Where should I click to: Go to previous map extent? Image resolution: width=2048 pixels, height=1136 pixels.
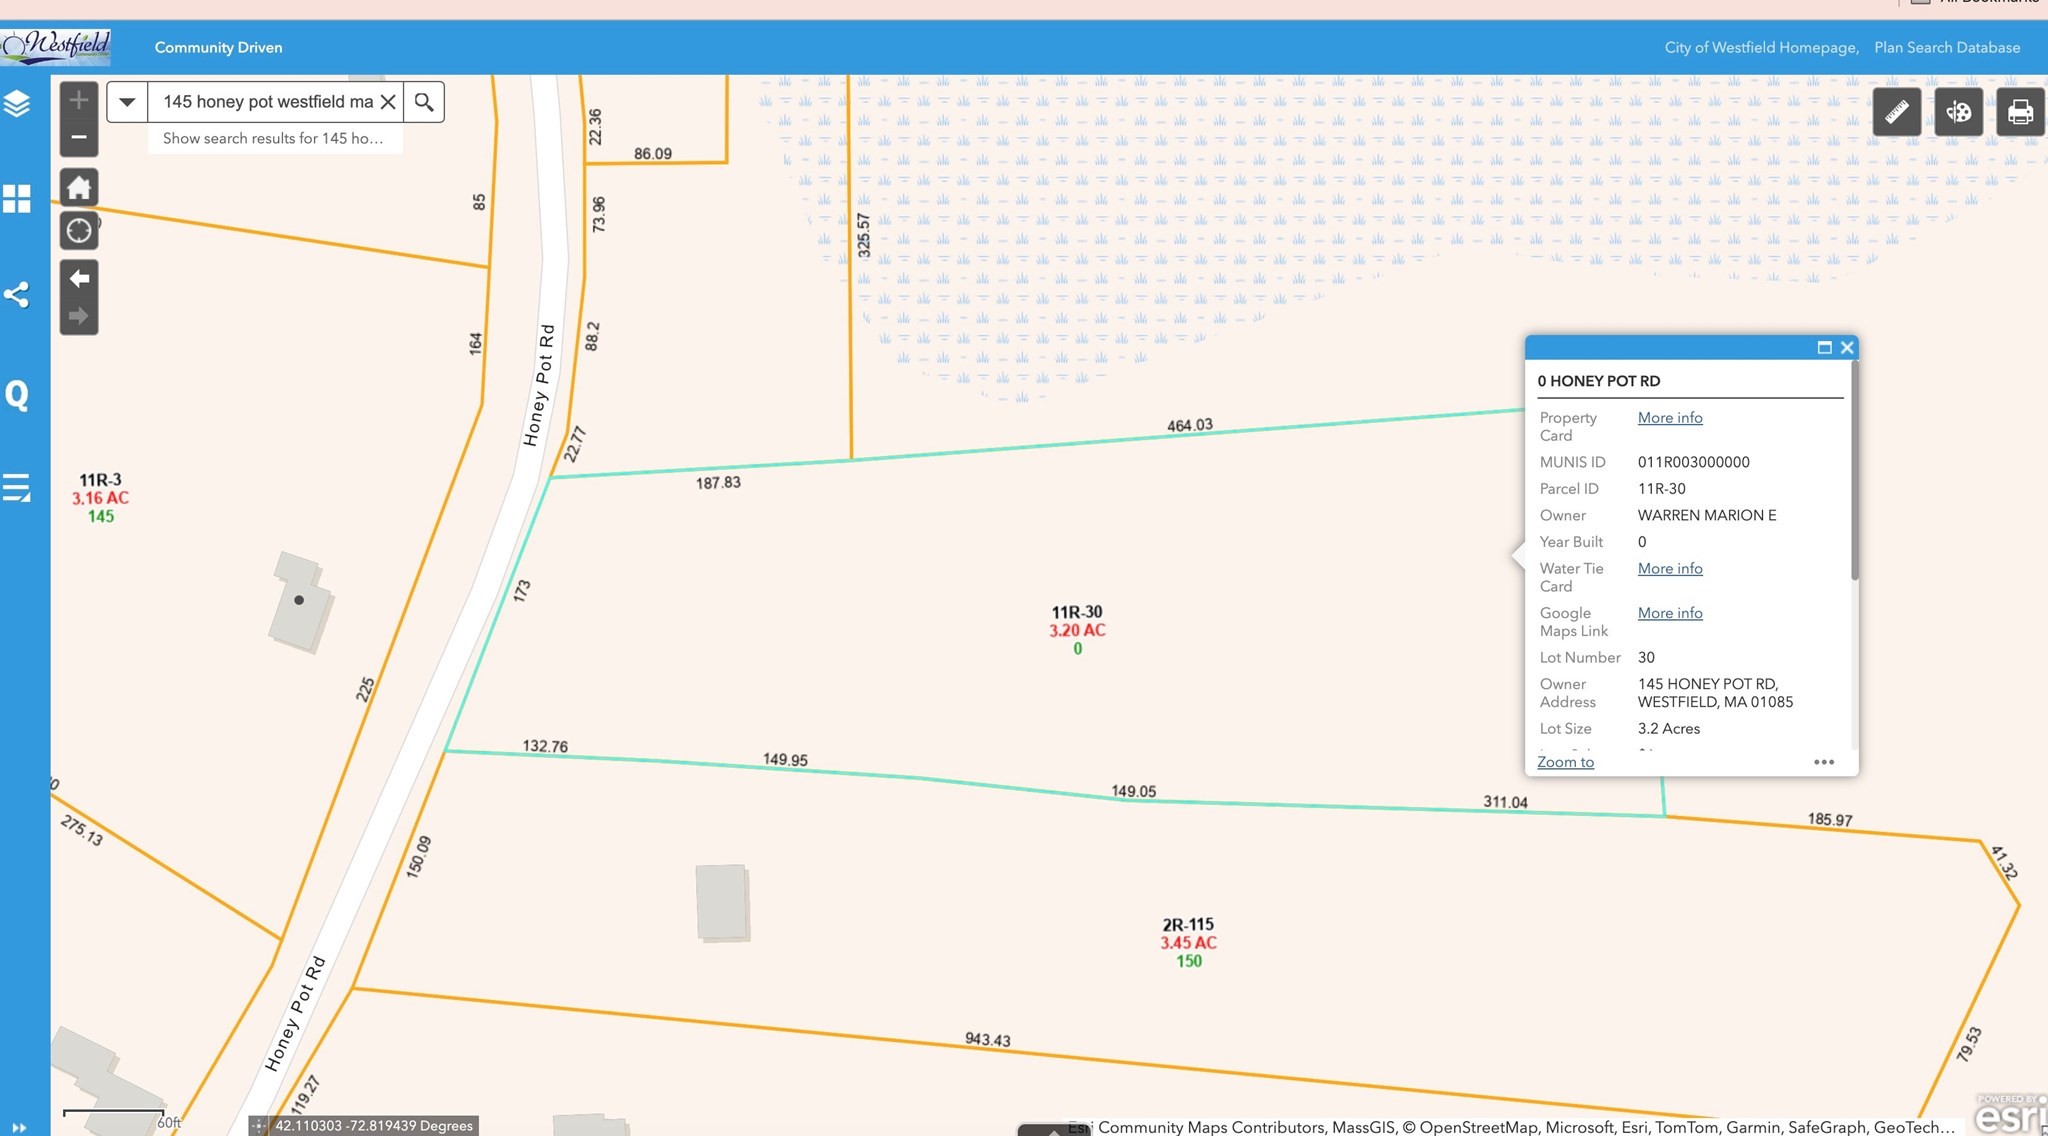79,278
